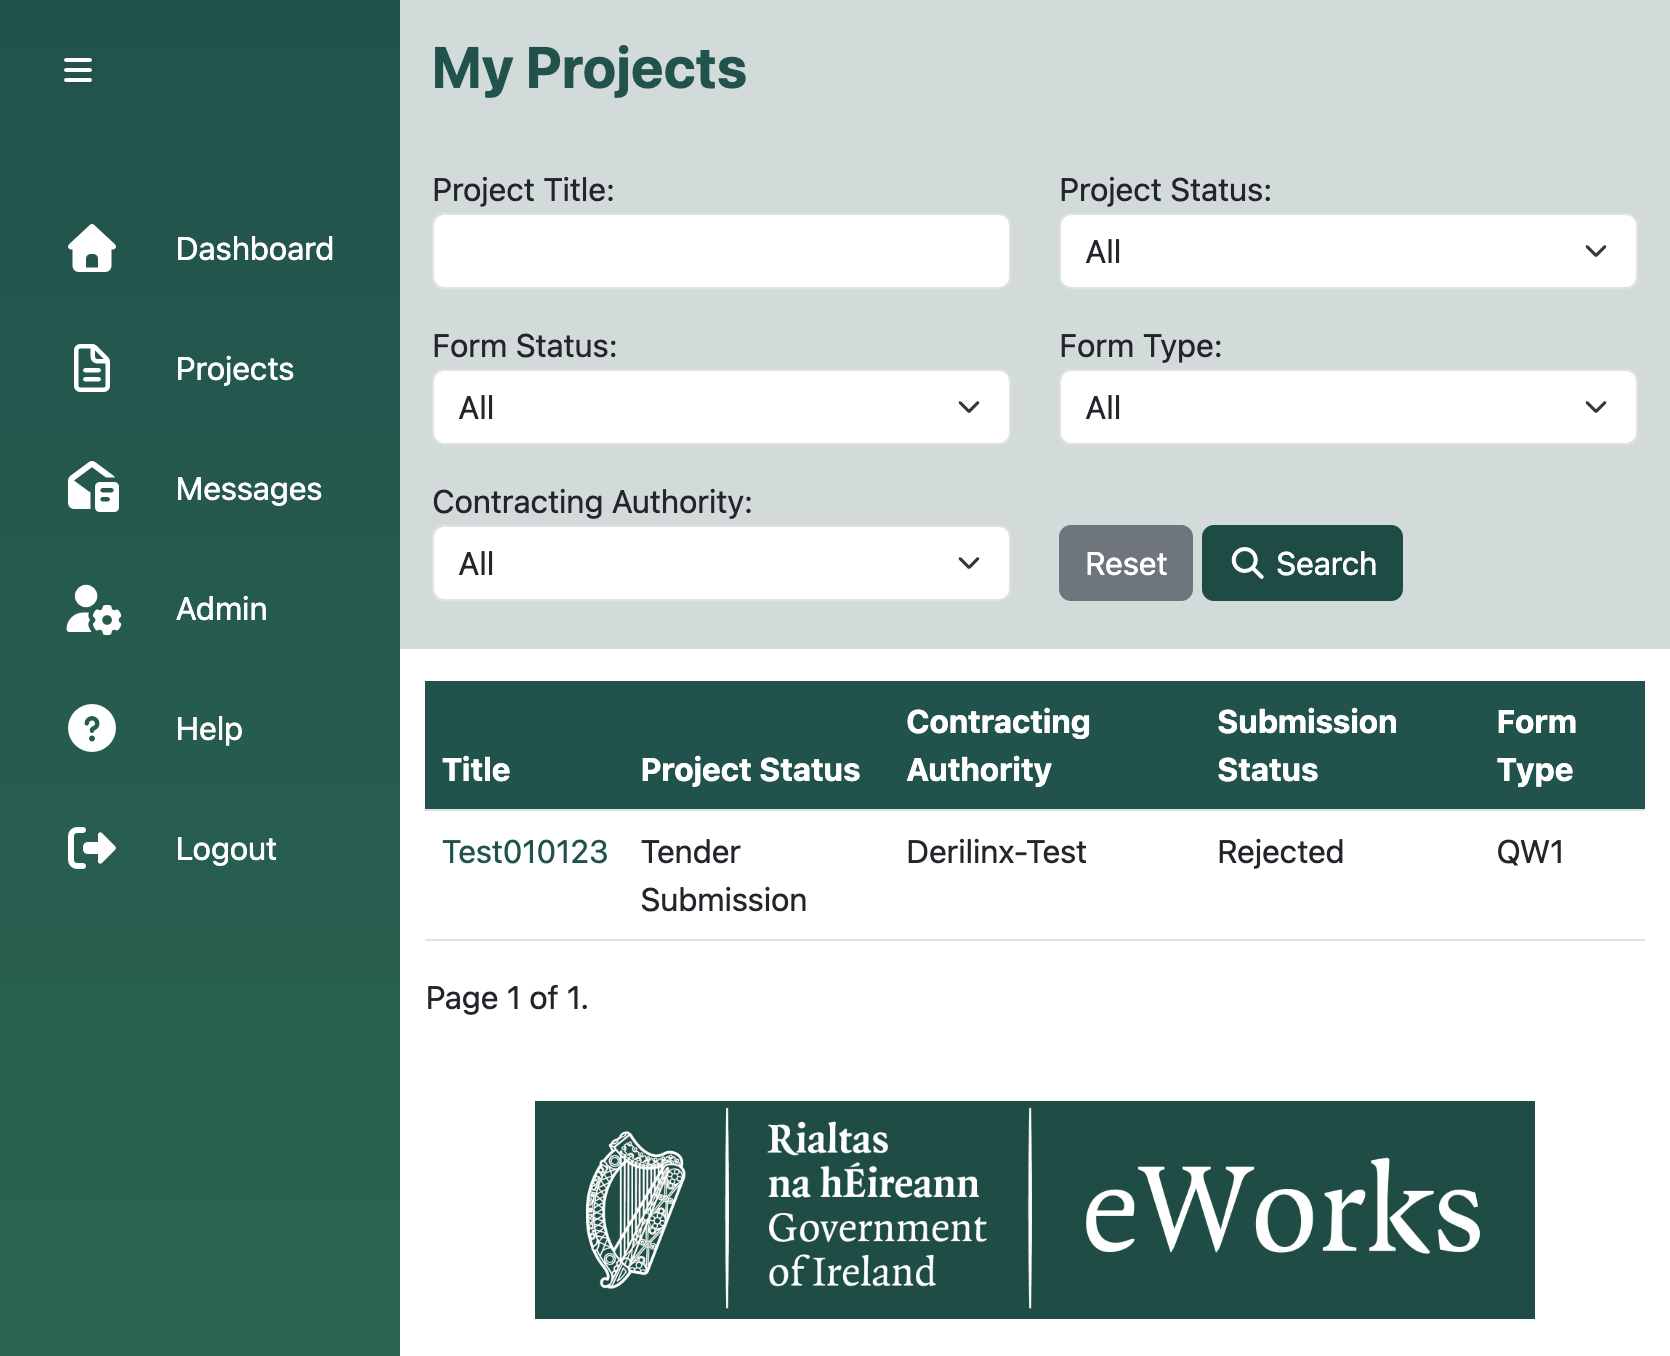Open Help in the sidebar
The image size is (1670, 1356).
click(209, 728)
